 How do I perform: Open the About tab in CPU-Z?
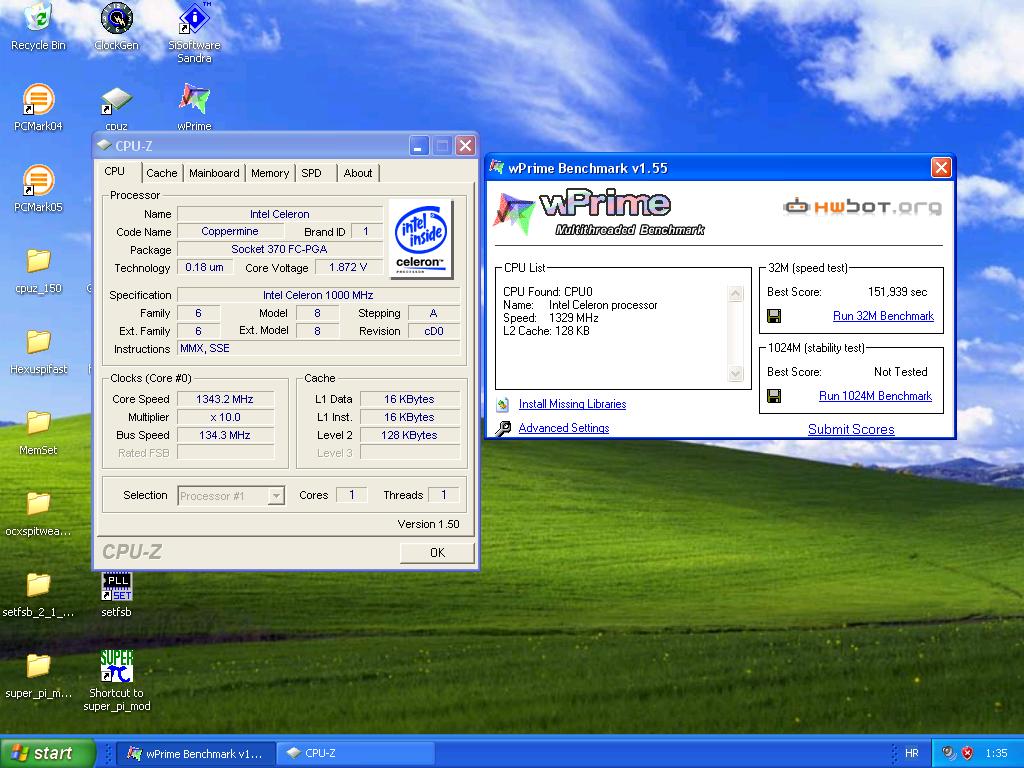pos(358,173)
